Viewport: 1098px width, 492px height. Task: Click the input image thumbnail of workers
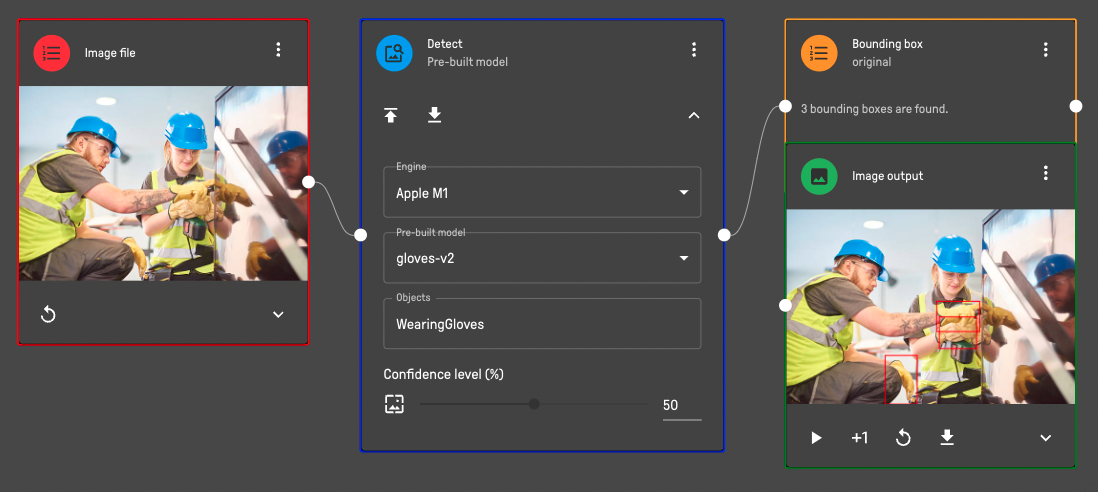(x=163, y=183)
